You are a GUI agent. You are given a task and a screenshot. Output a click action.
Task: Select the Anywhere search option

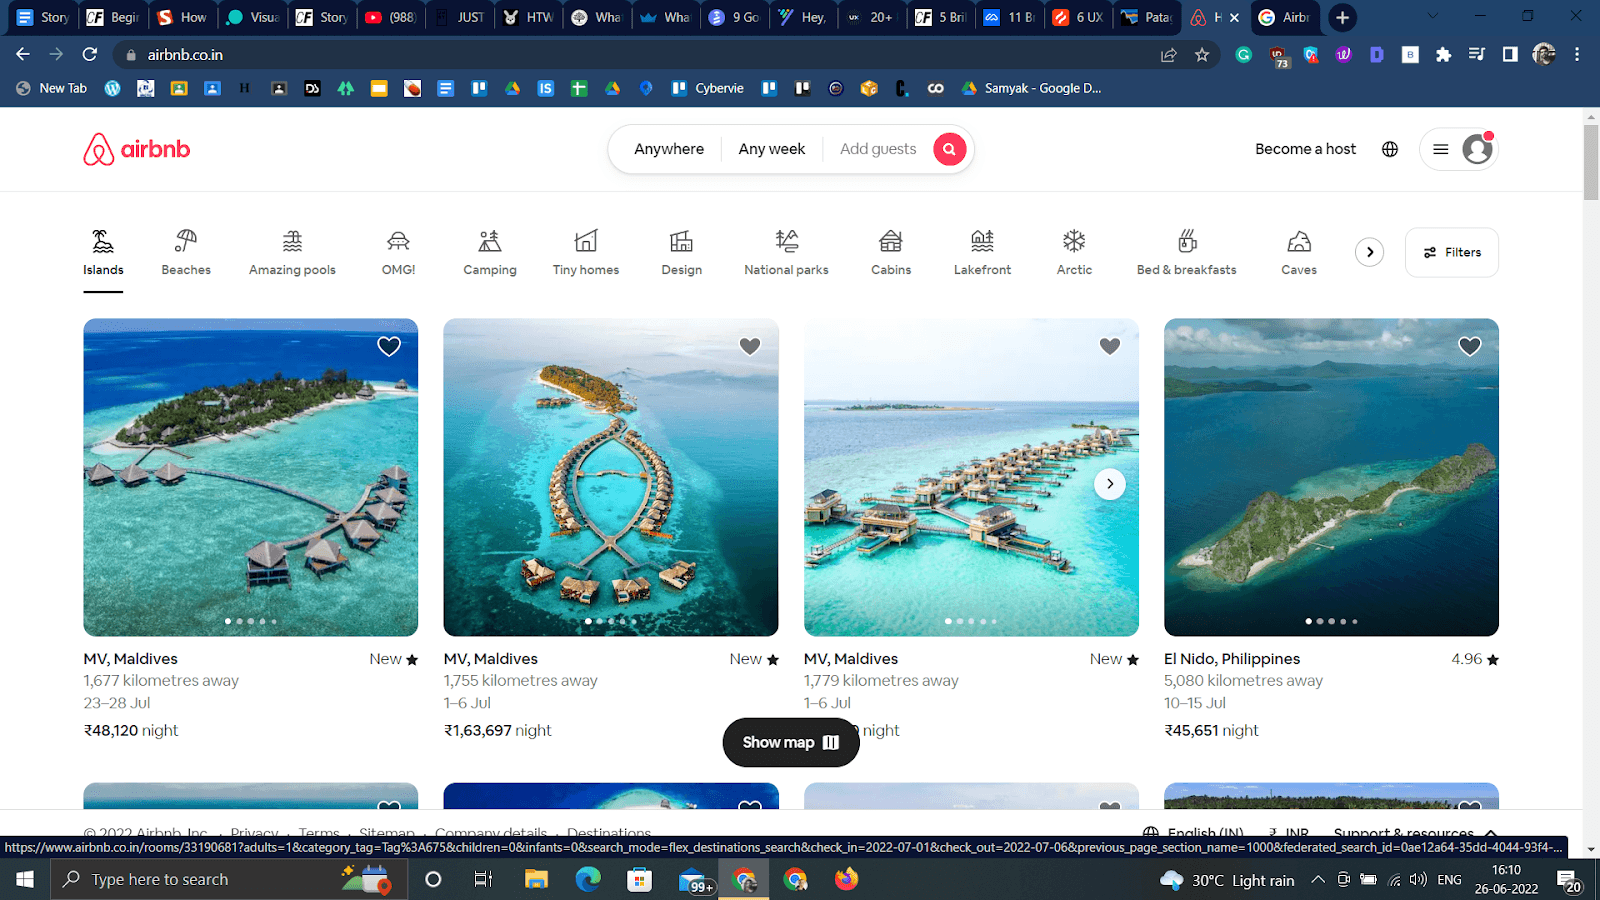[x=669, y=148]
